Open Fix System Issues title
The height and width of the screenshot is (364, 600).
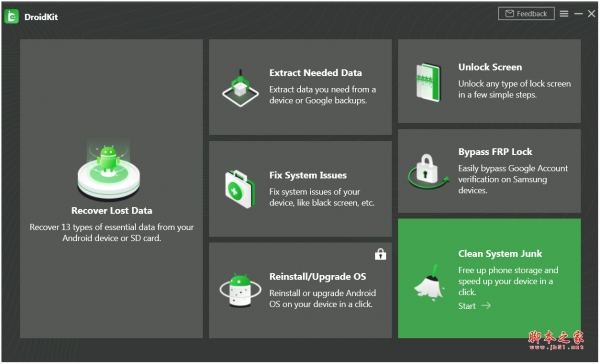point(308,175)
